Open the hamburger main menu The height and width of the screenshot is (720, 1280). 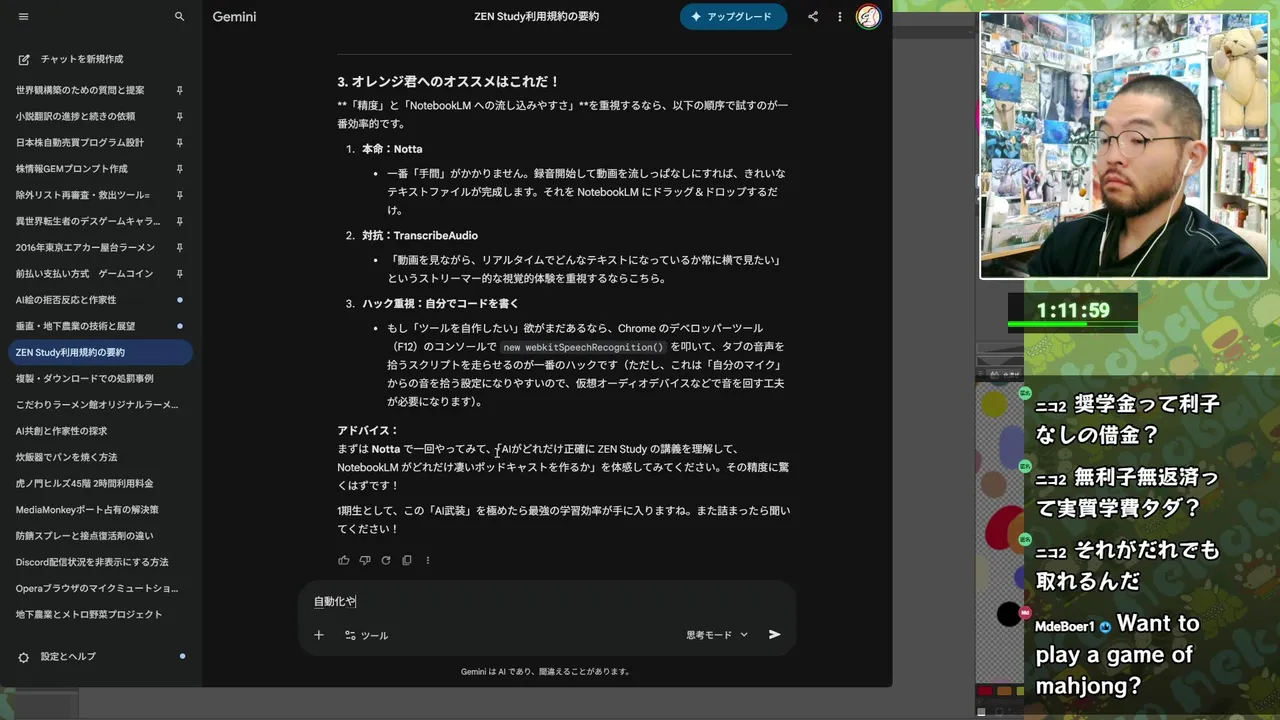click(24, 17)
